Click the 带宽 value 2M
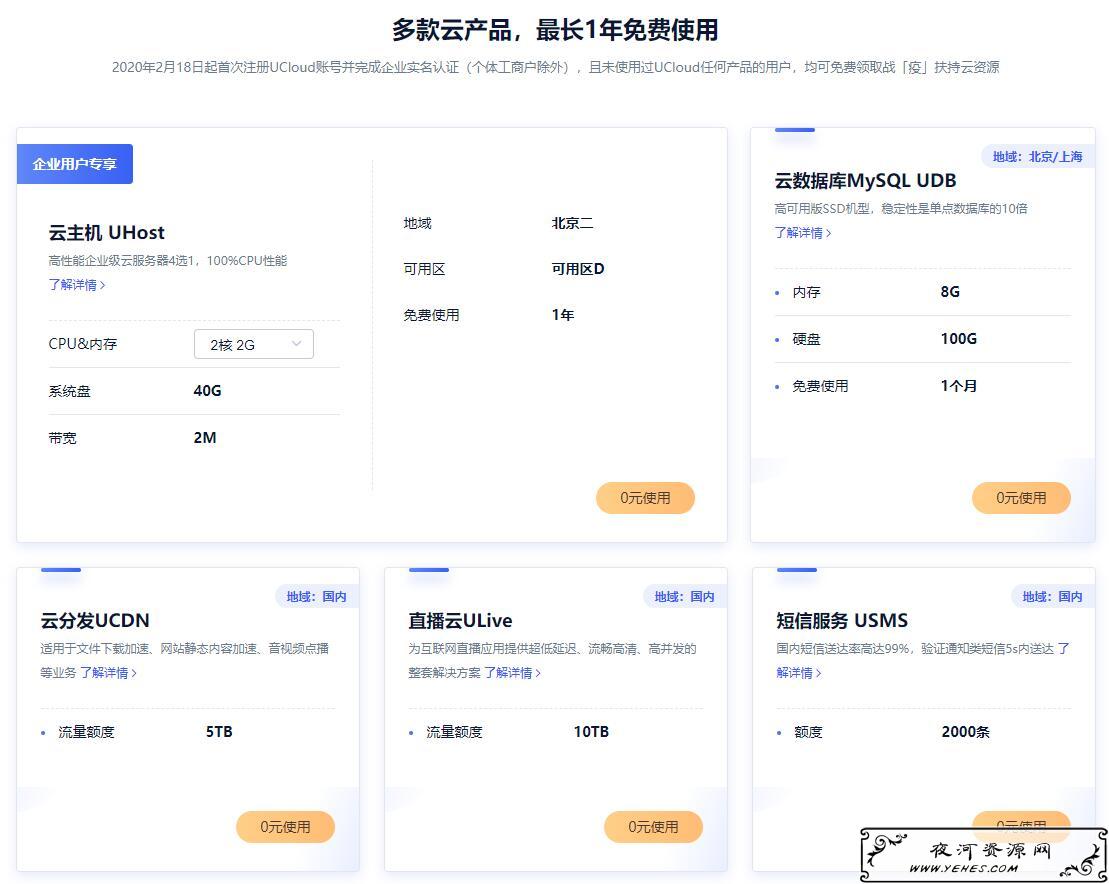This screenshot has height=884, width=1109. [205, 438]
